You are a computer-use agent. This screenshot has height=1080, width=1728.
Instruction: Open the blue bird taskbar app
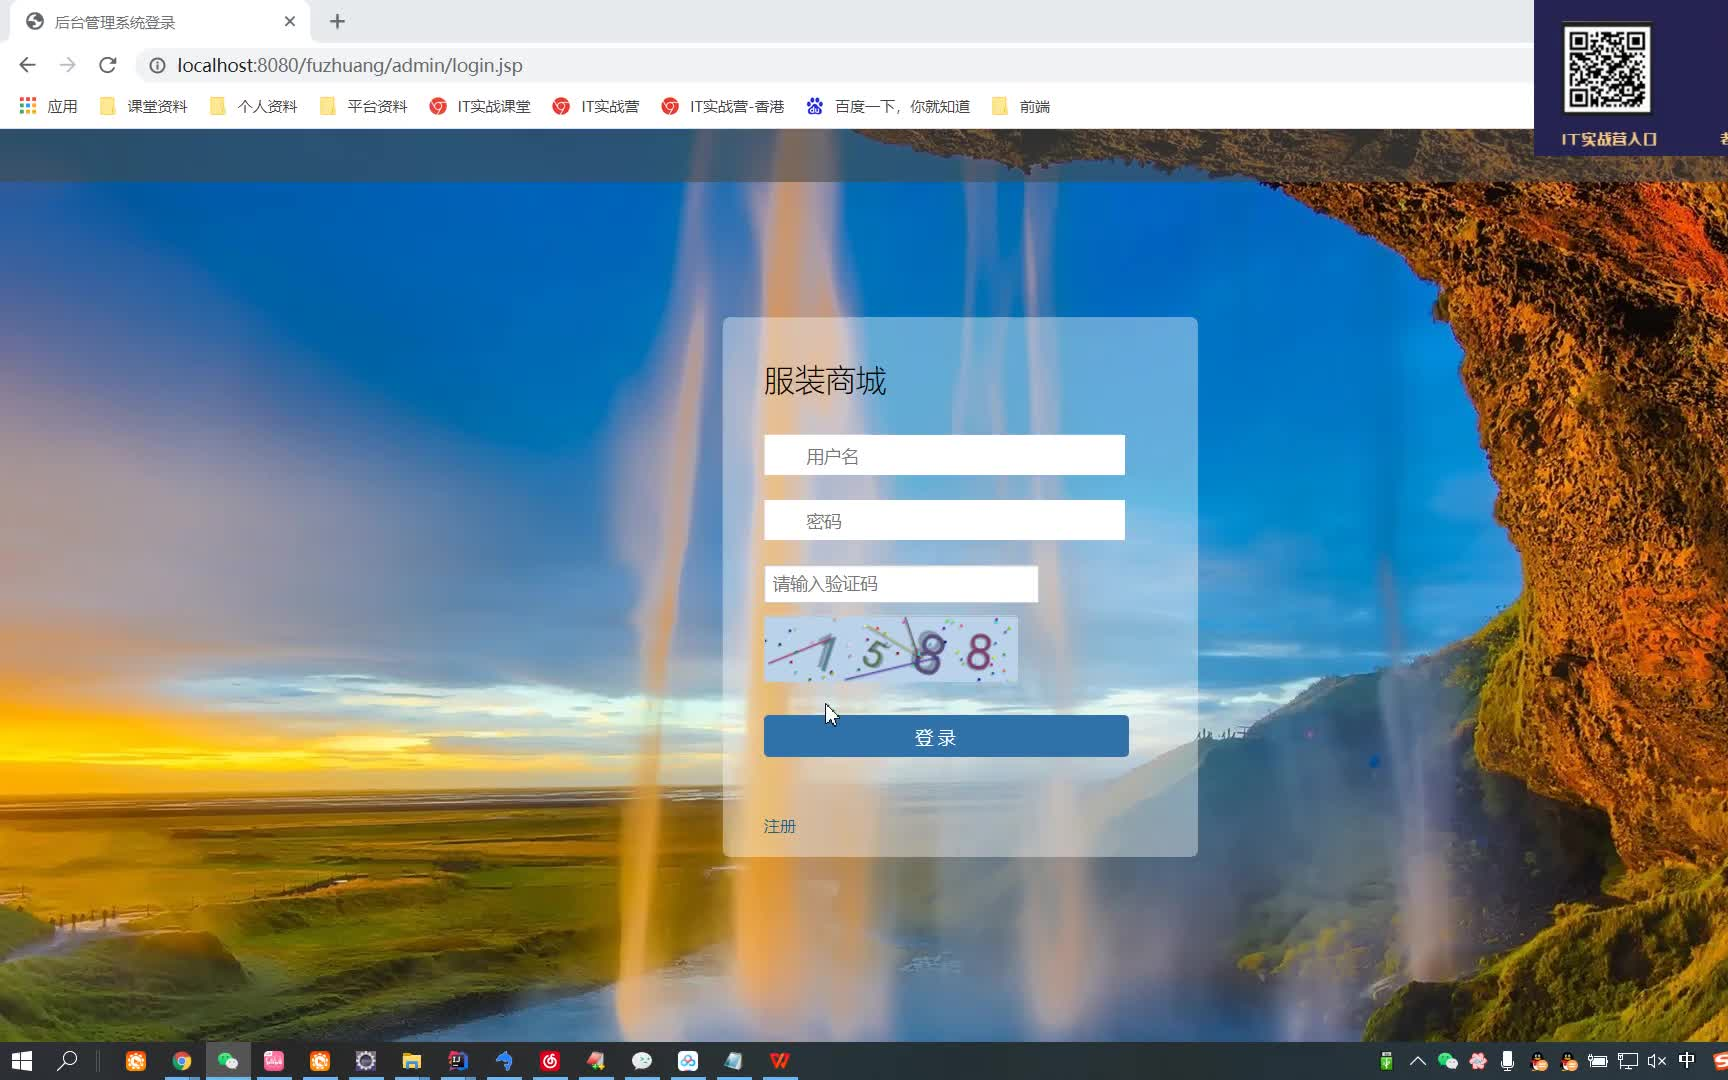coord(504,1060)
